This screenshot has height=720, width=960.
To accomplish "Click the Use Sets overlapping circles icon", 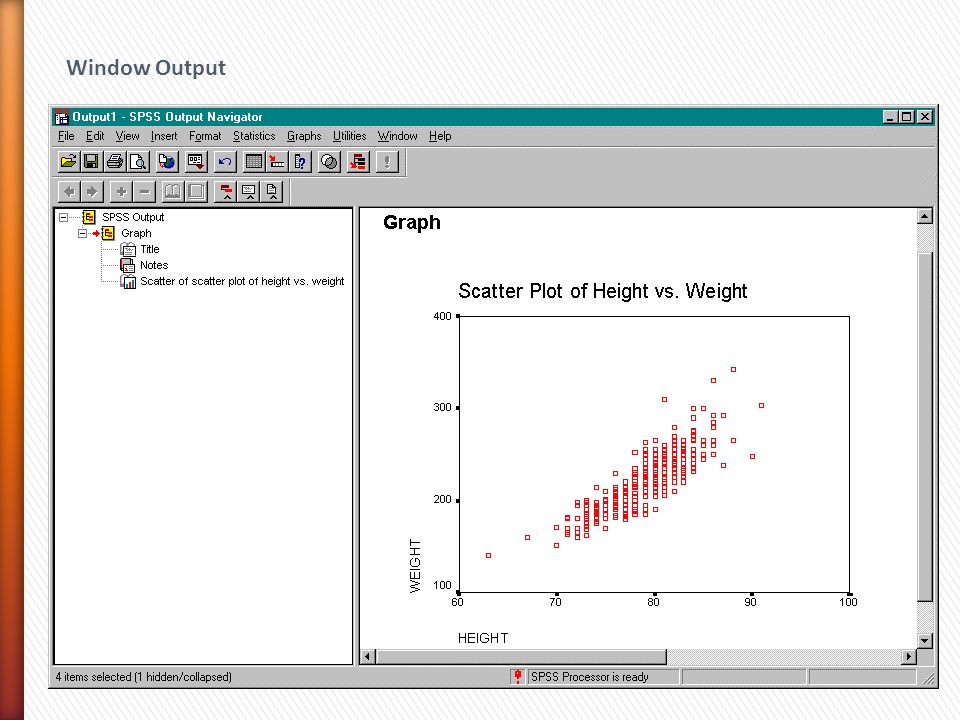I will tap(329, 162).
